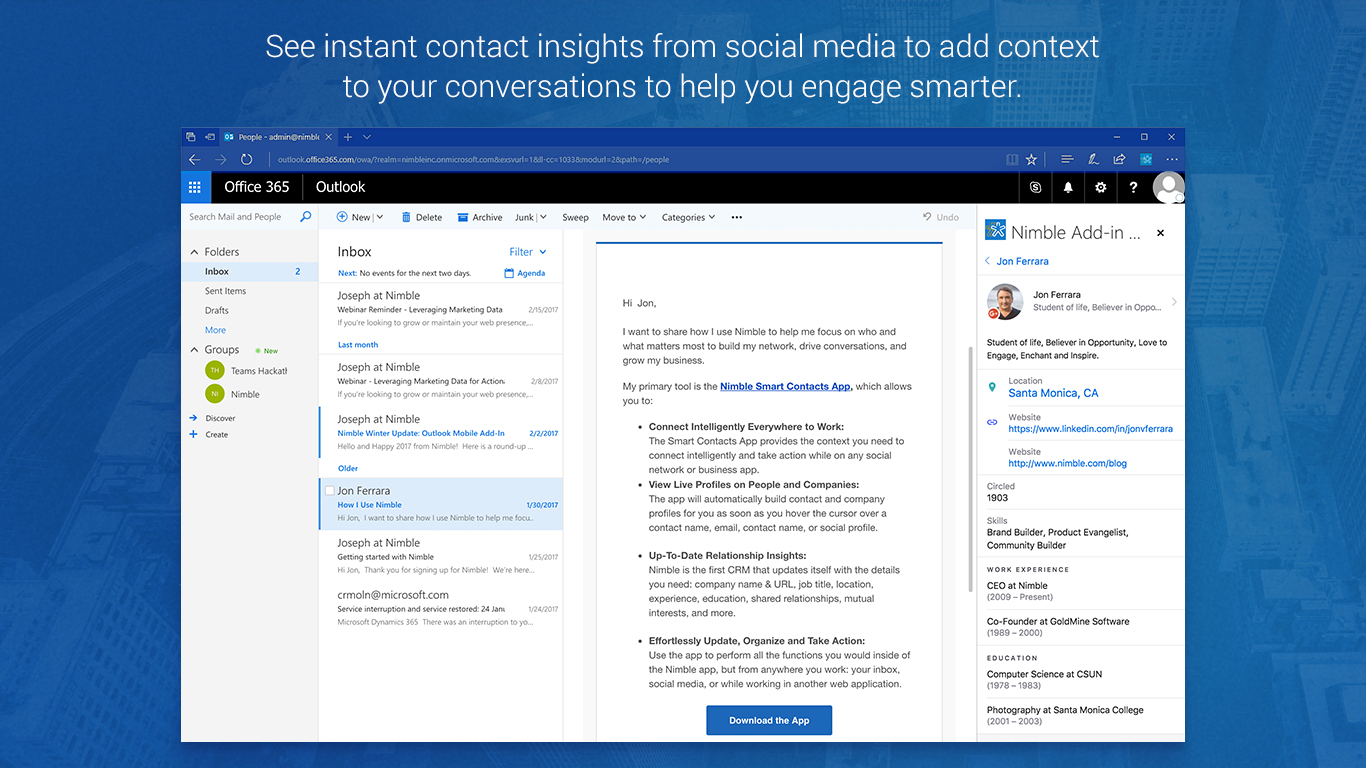Open the notifications bell
Image resolution: width=1366 pixels, height=768 pixels.
(1068, 187)
